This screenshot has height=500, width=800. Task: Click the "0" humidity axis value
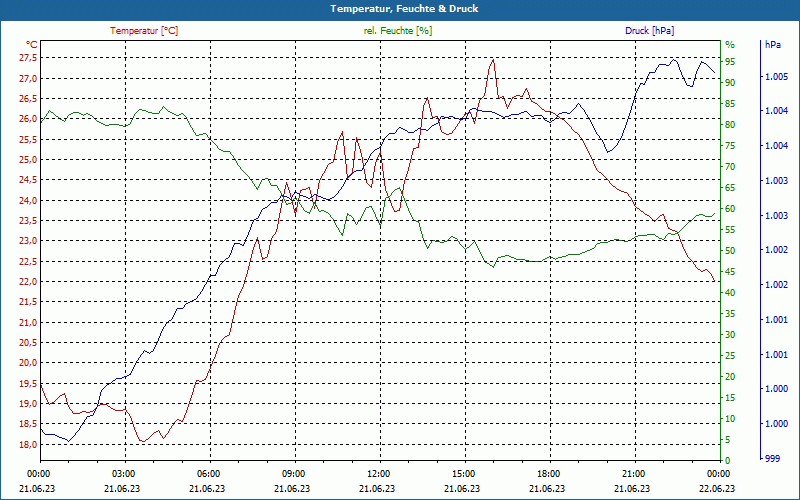tap(728, 461)
